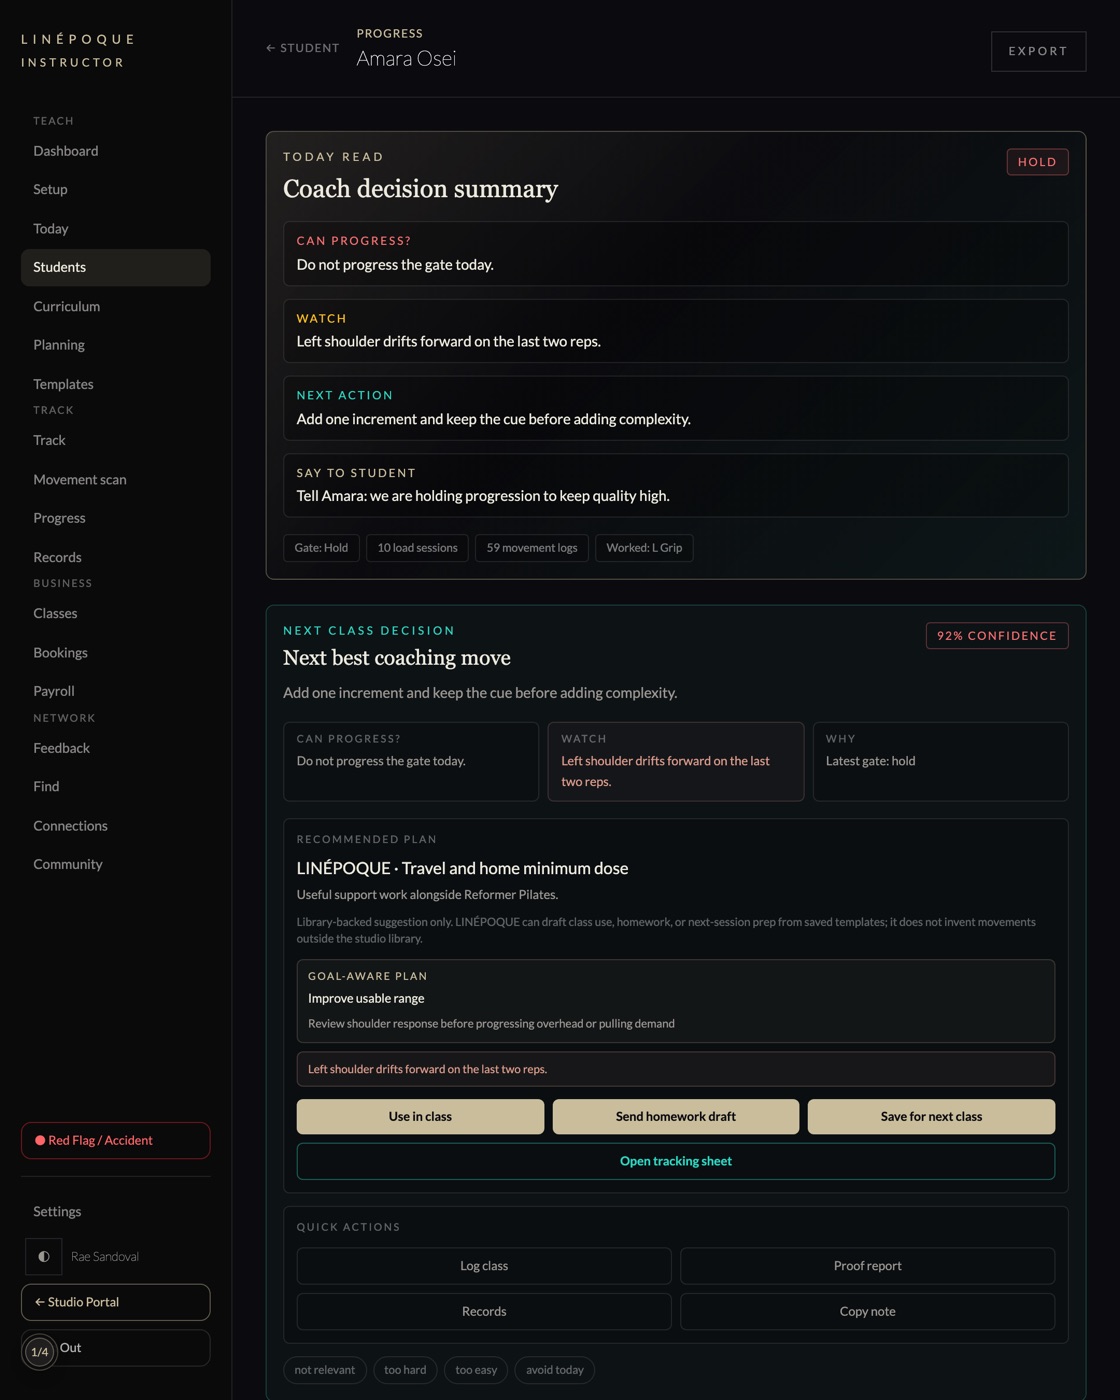Click the Proof report quick action
The image size is (1120, 1400).
click(867, 1266)
